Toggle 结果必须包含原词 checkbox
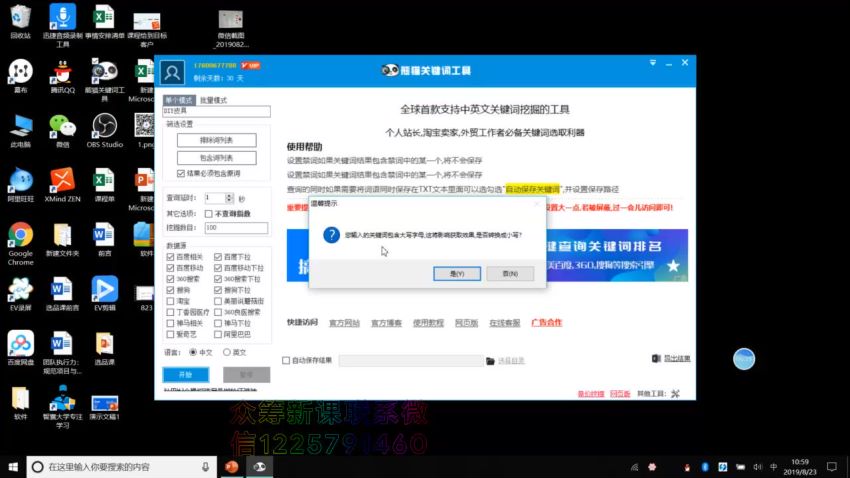 [181, 173]
